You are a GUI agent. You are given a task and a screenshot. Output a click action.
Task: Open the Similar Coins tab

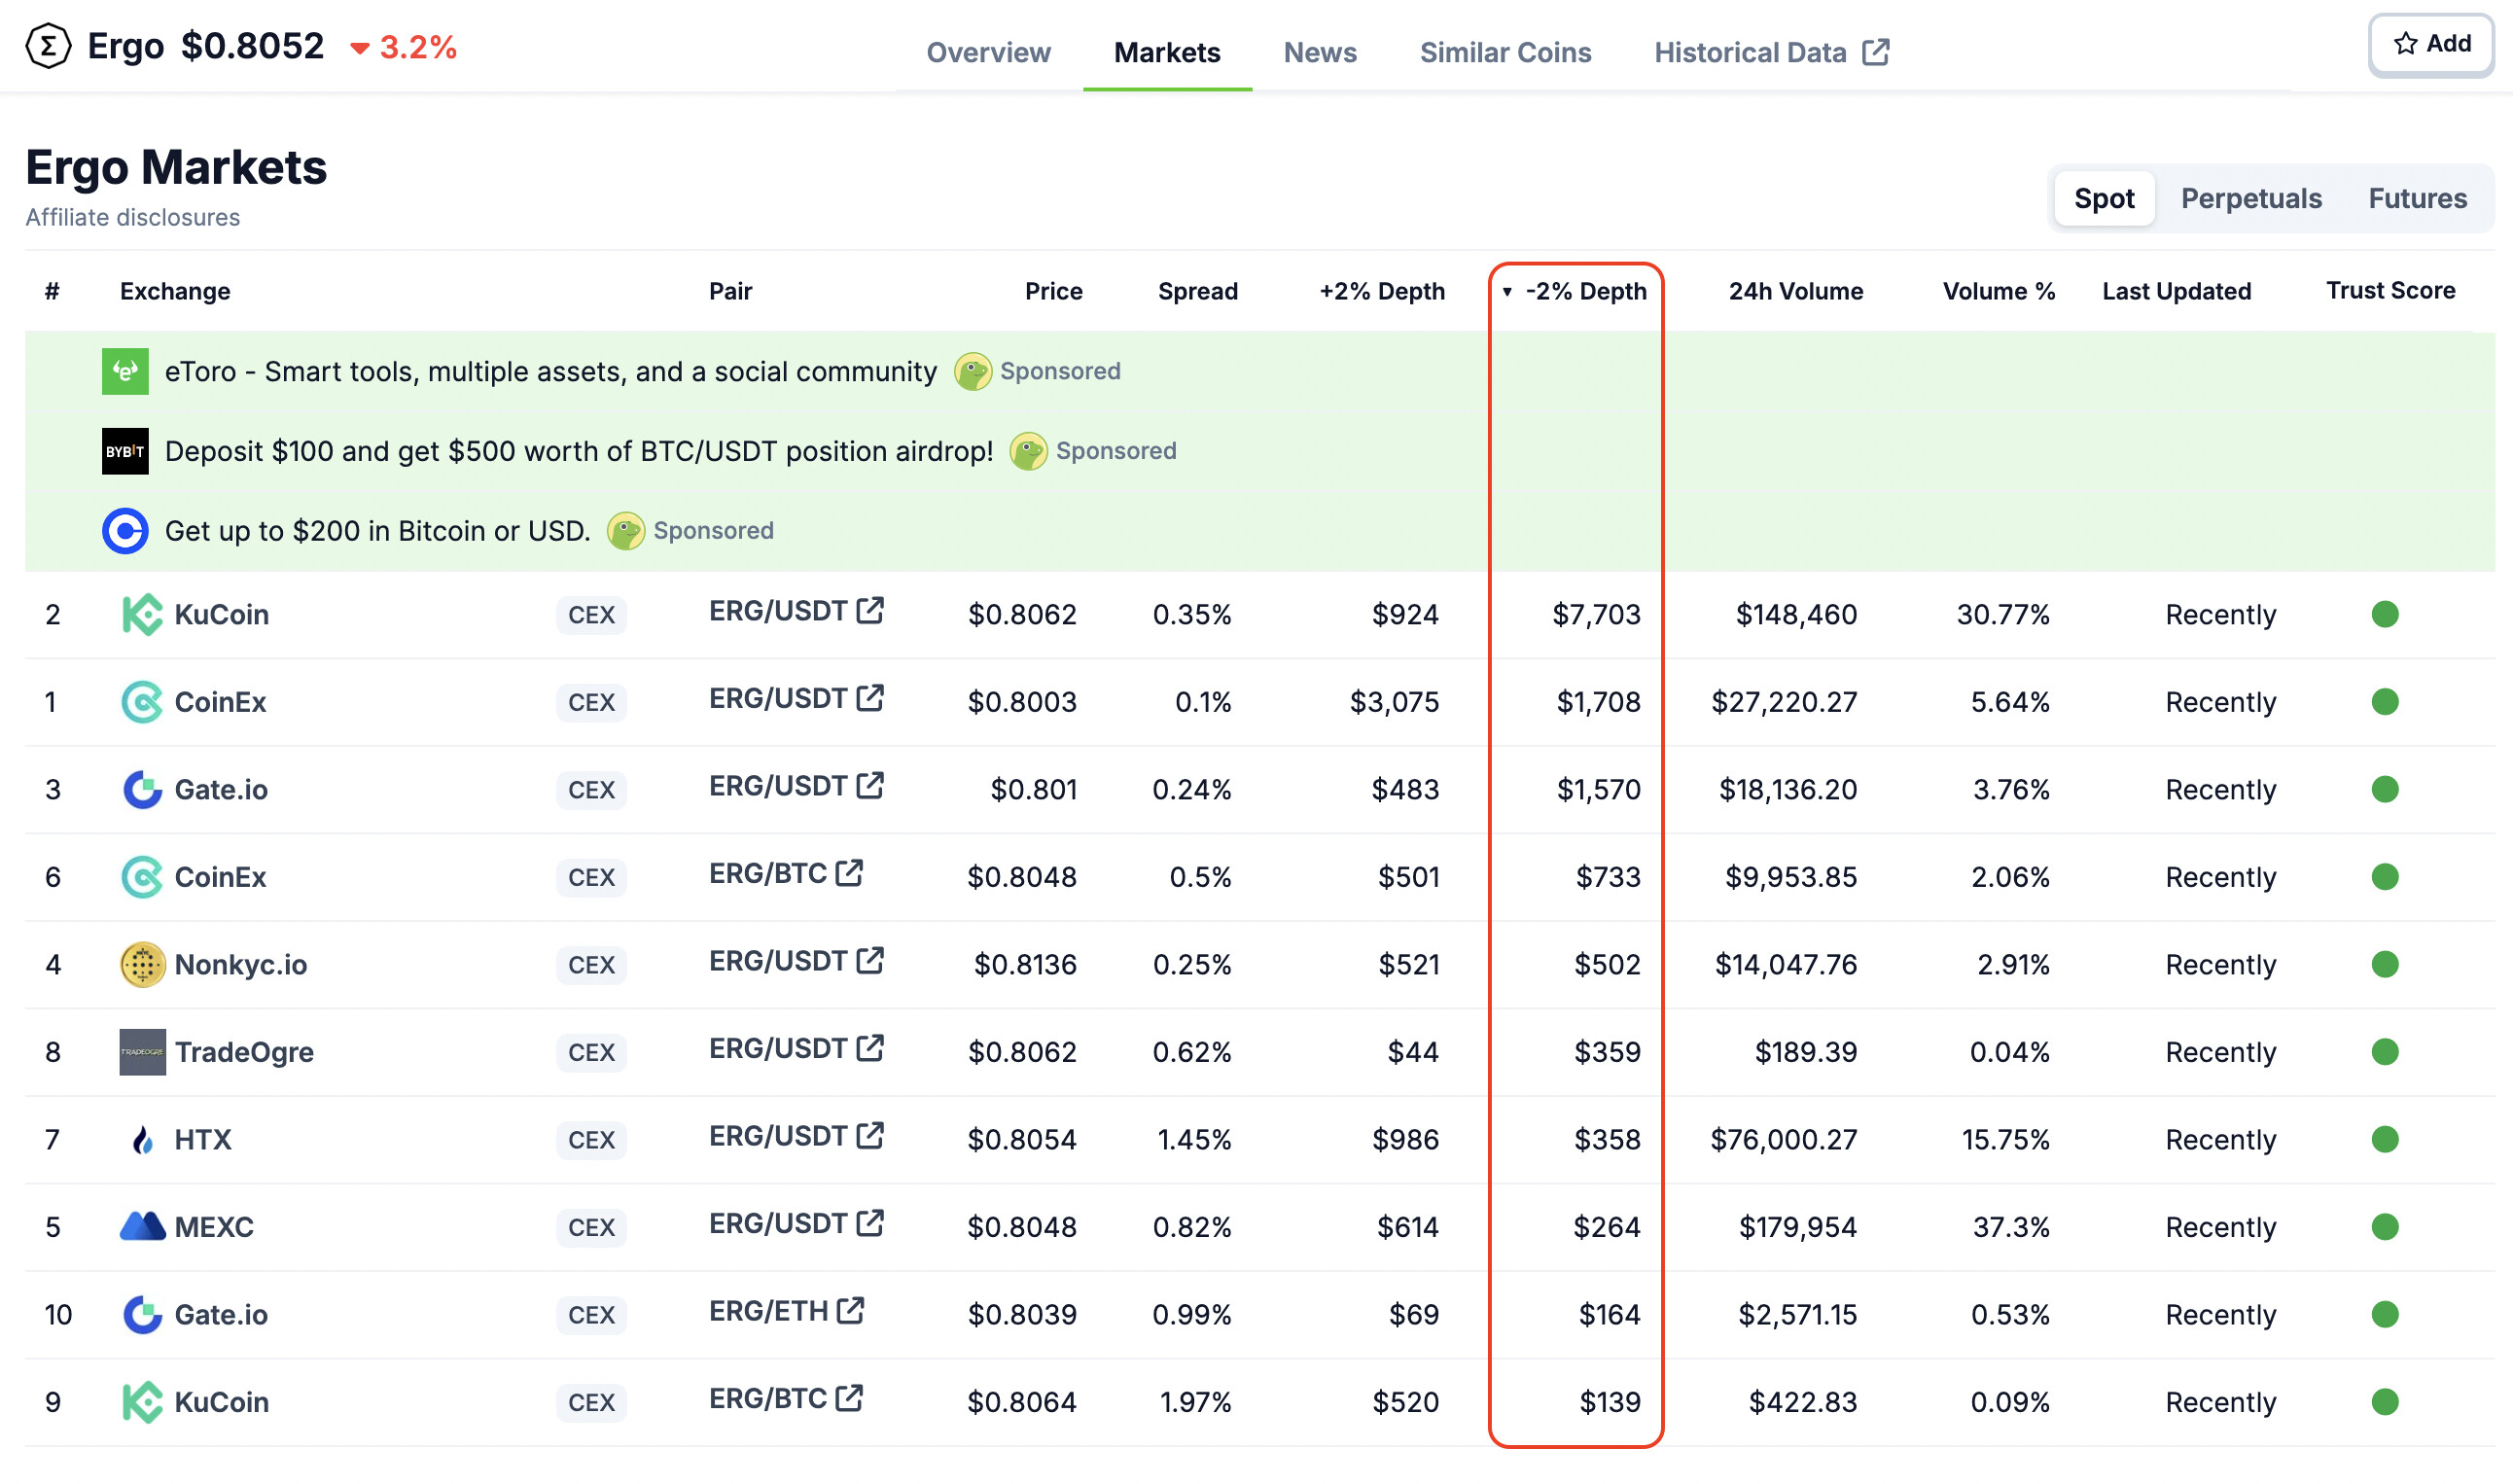(x=1505, y=52)
